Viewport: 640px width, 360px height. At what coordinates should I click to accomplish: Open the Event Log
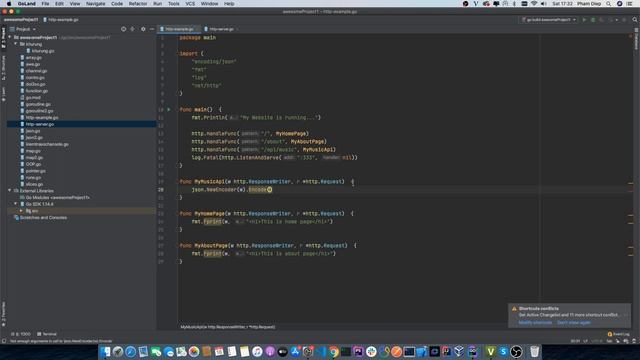click(618, 334)
